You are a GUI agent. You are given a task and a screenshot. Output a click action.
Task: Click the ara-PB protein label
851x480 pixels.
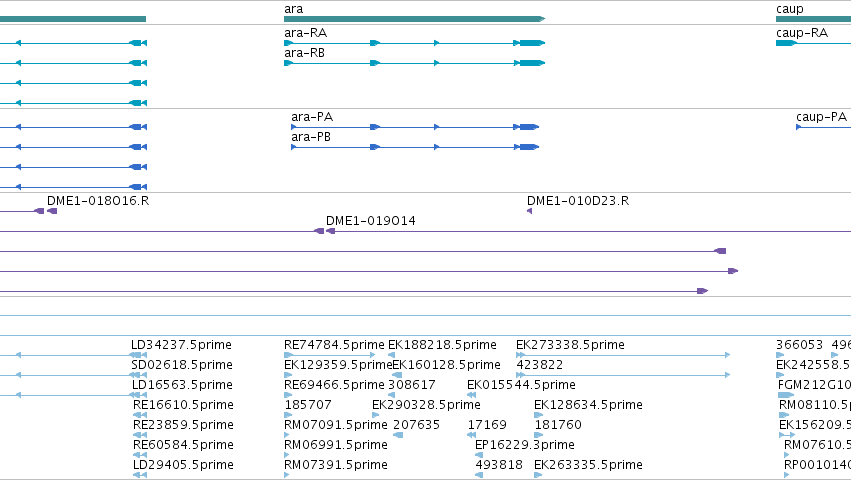311,137
